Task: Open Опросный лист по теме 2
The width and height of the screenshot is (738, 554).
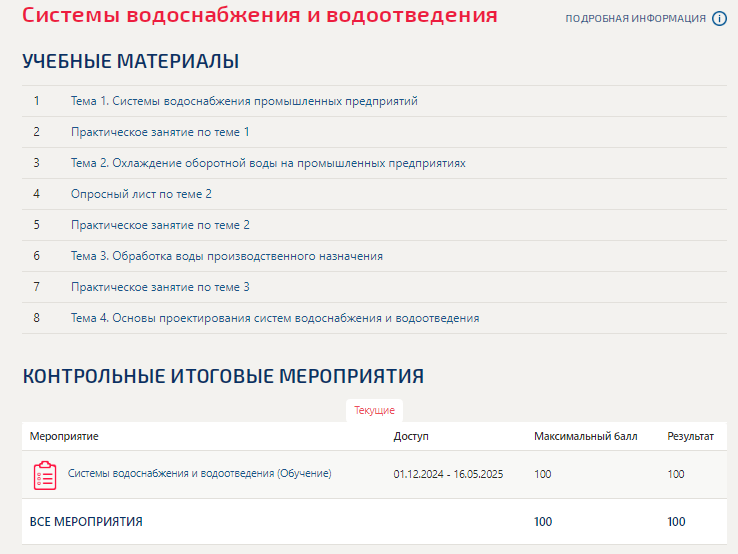Action: (141, 194)
